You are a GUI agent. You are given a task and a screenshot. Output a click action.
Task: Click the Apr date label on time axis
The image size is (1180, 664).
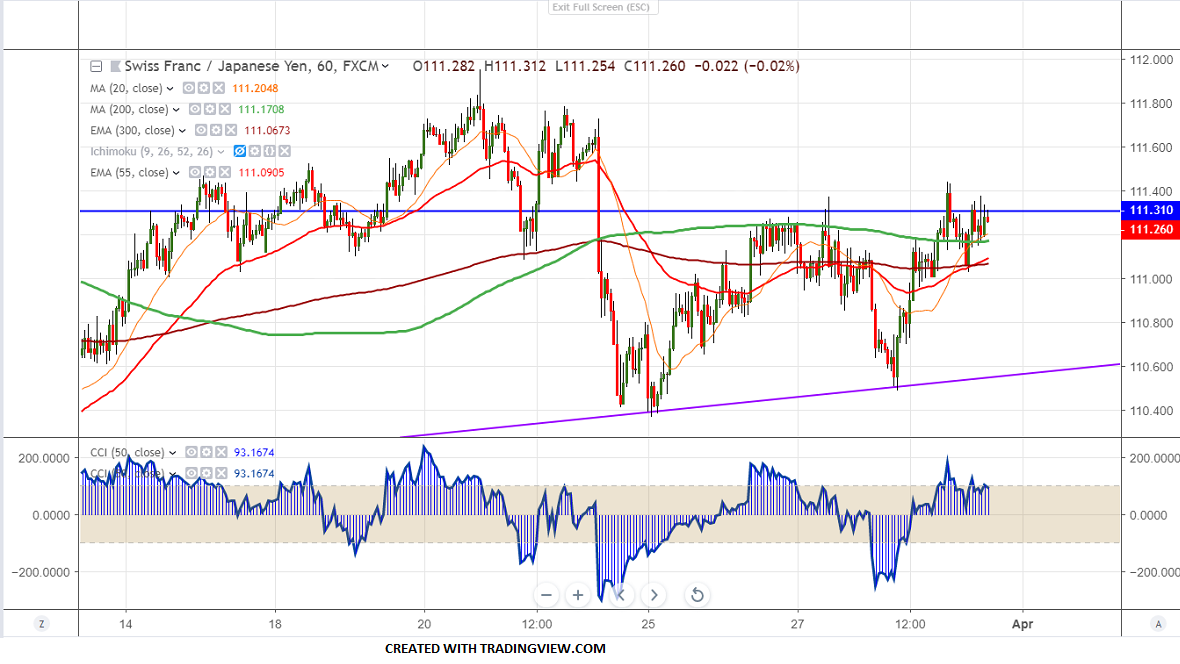pyautogui.click(x=1023, y=624)
